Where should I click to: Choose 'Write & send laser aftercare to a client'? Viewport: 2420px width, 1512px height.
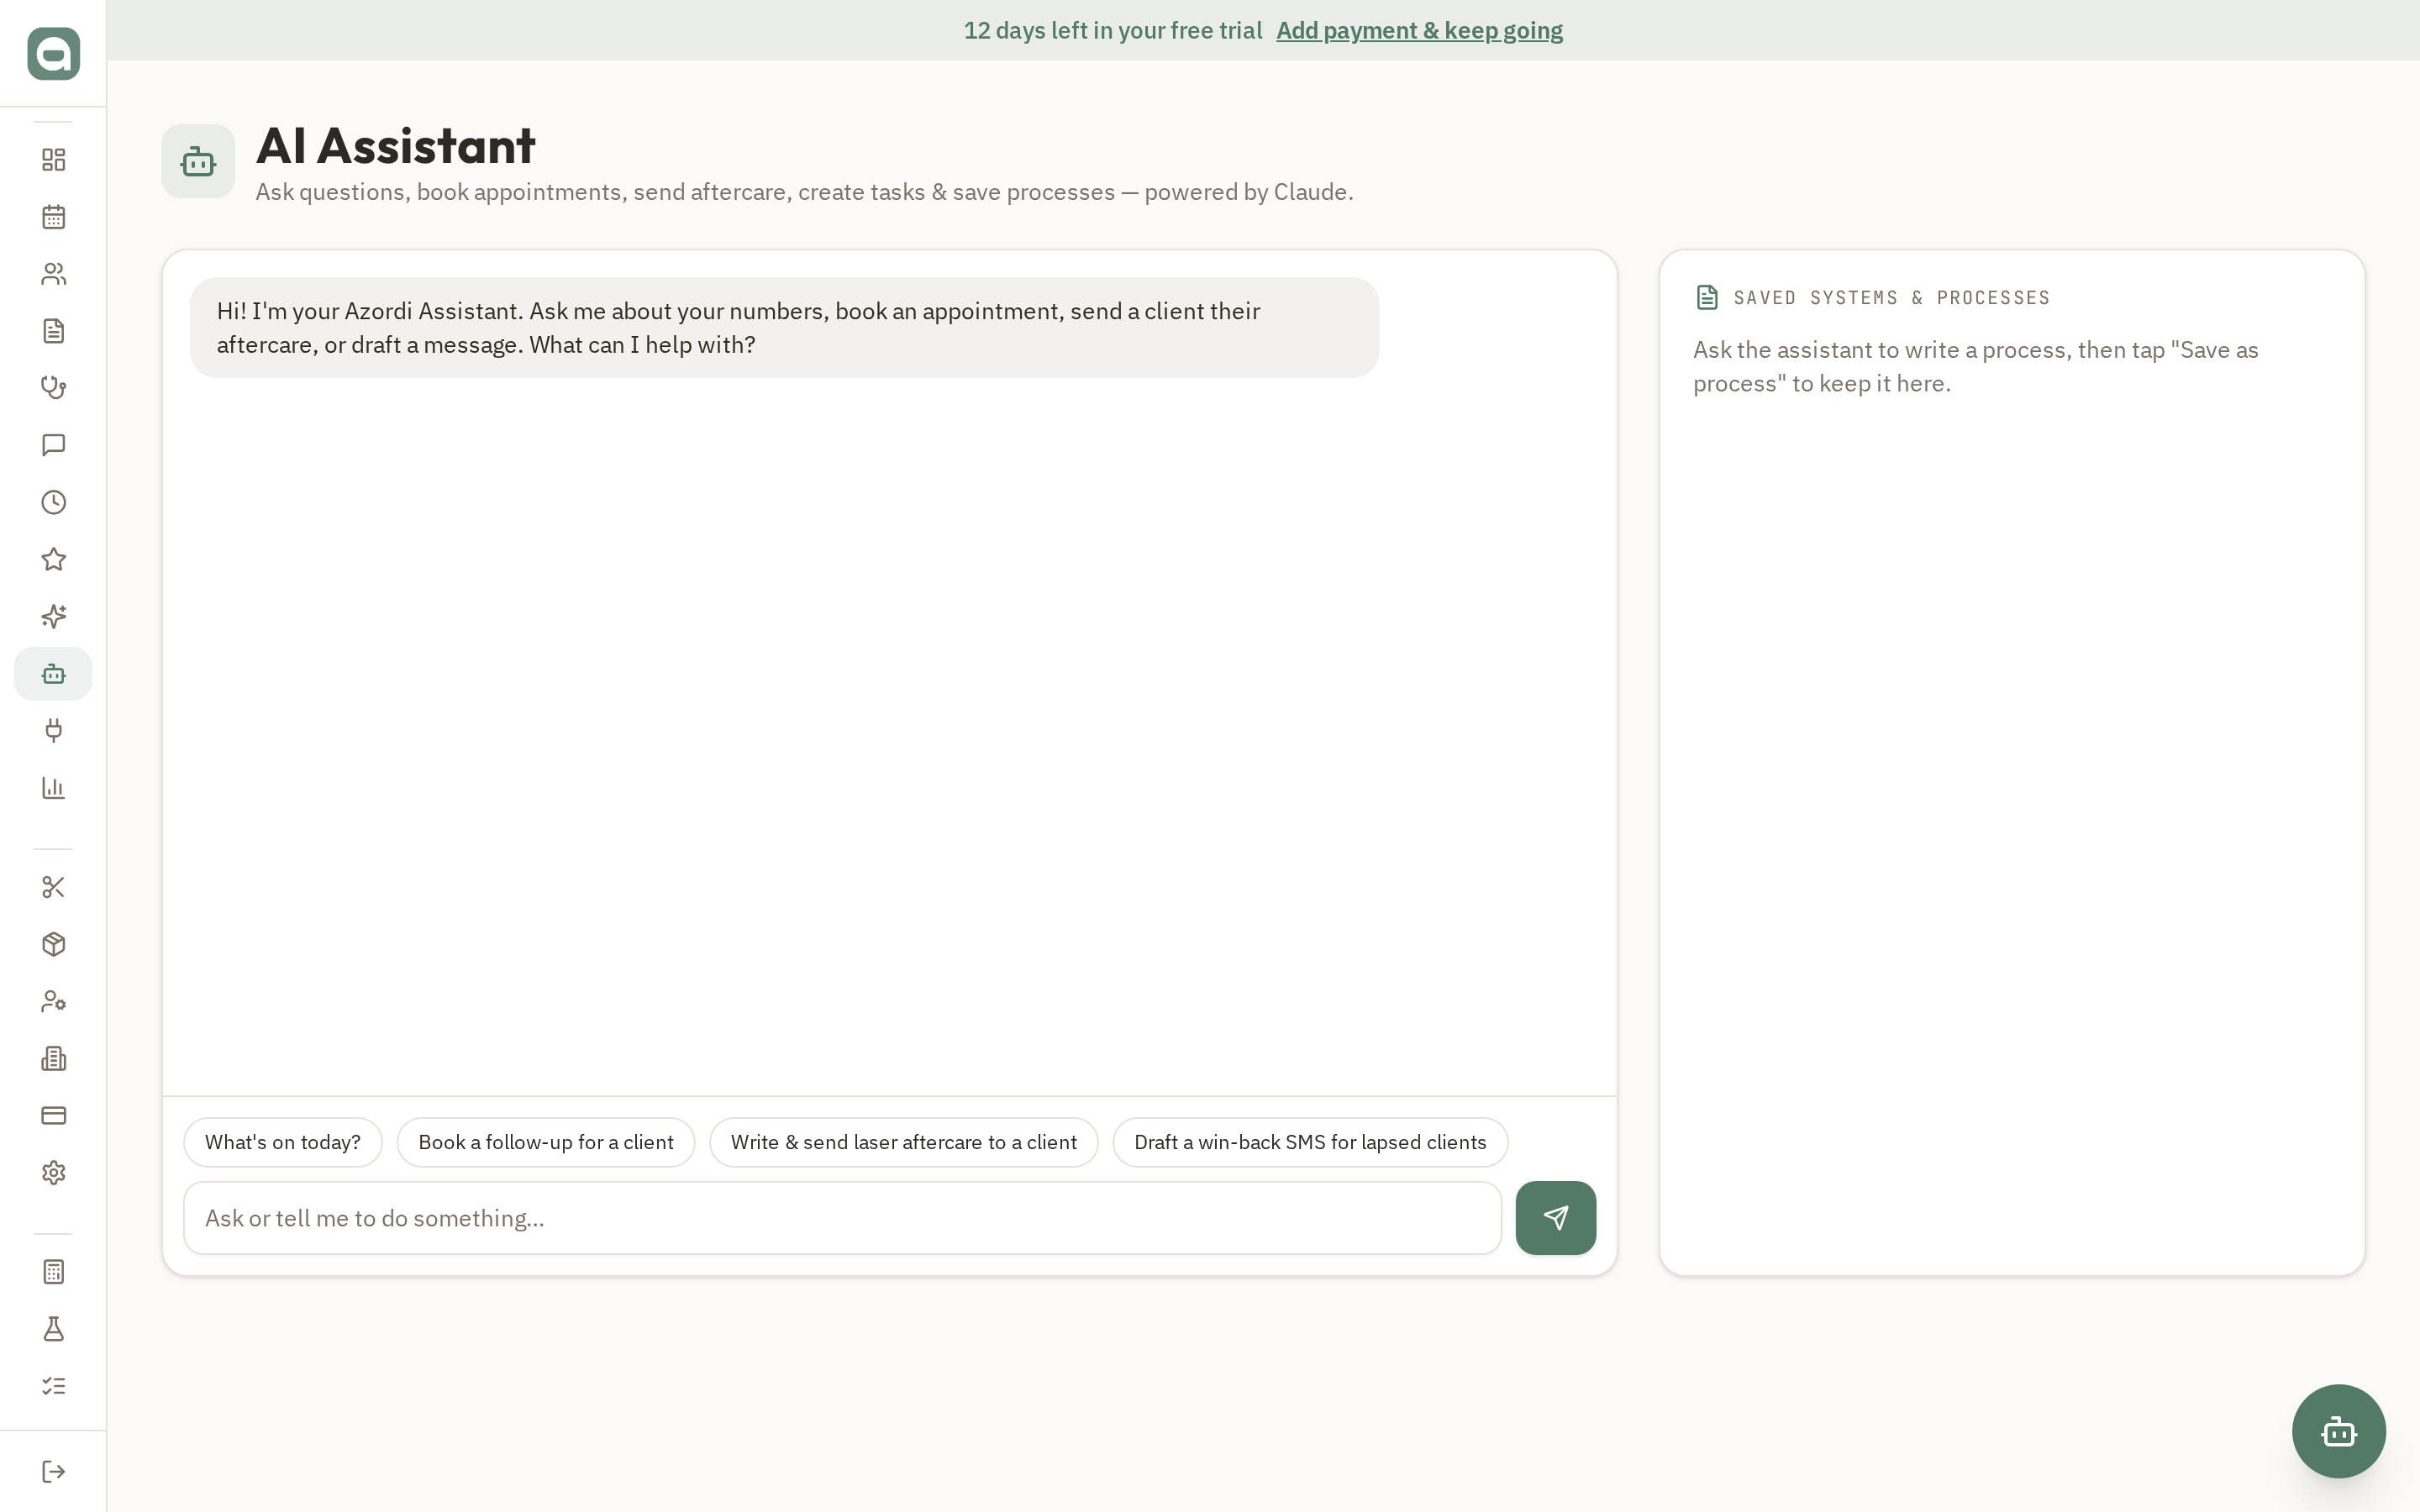point(904,1142)
